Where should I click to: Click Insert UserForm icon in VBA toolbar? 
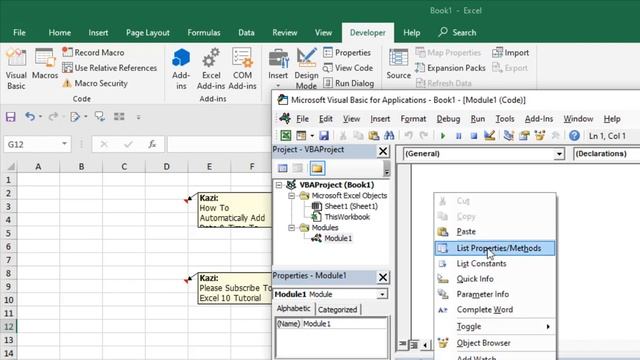[x=301, y=136]
